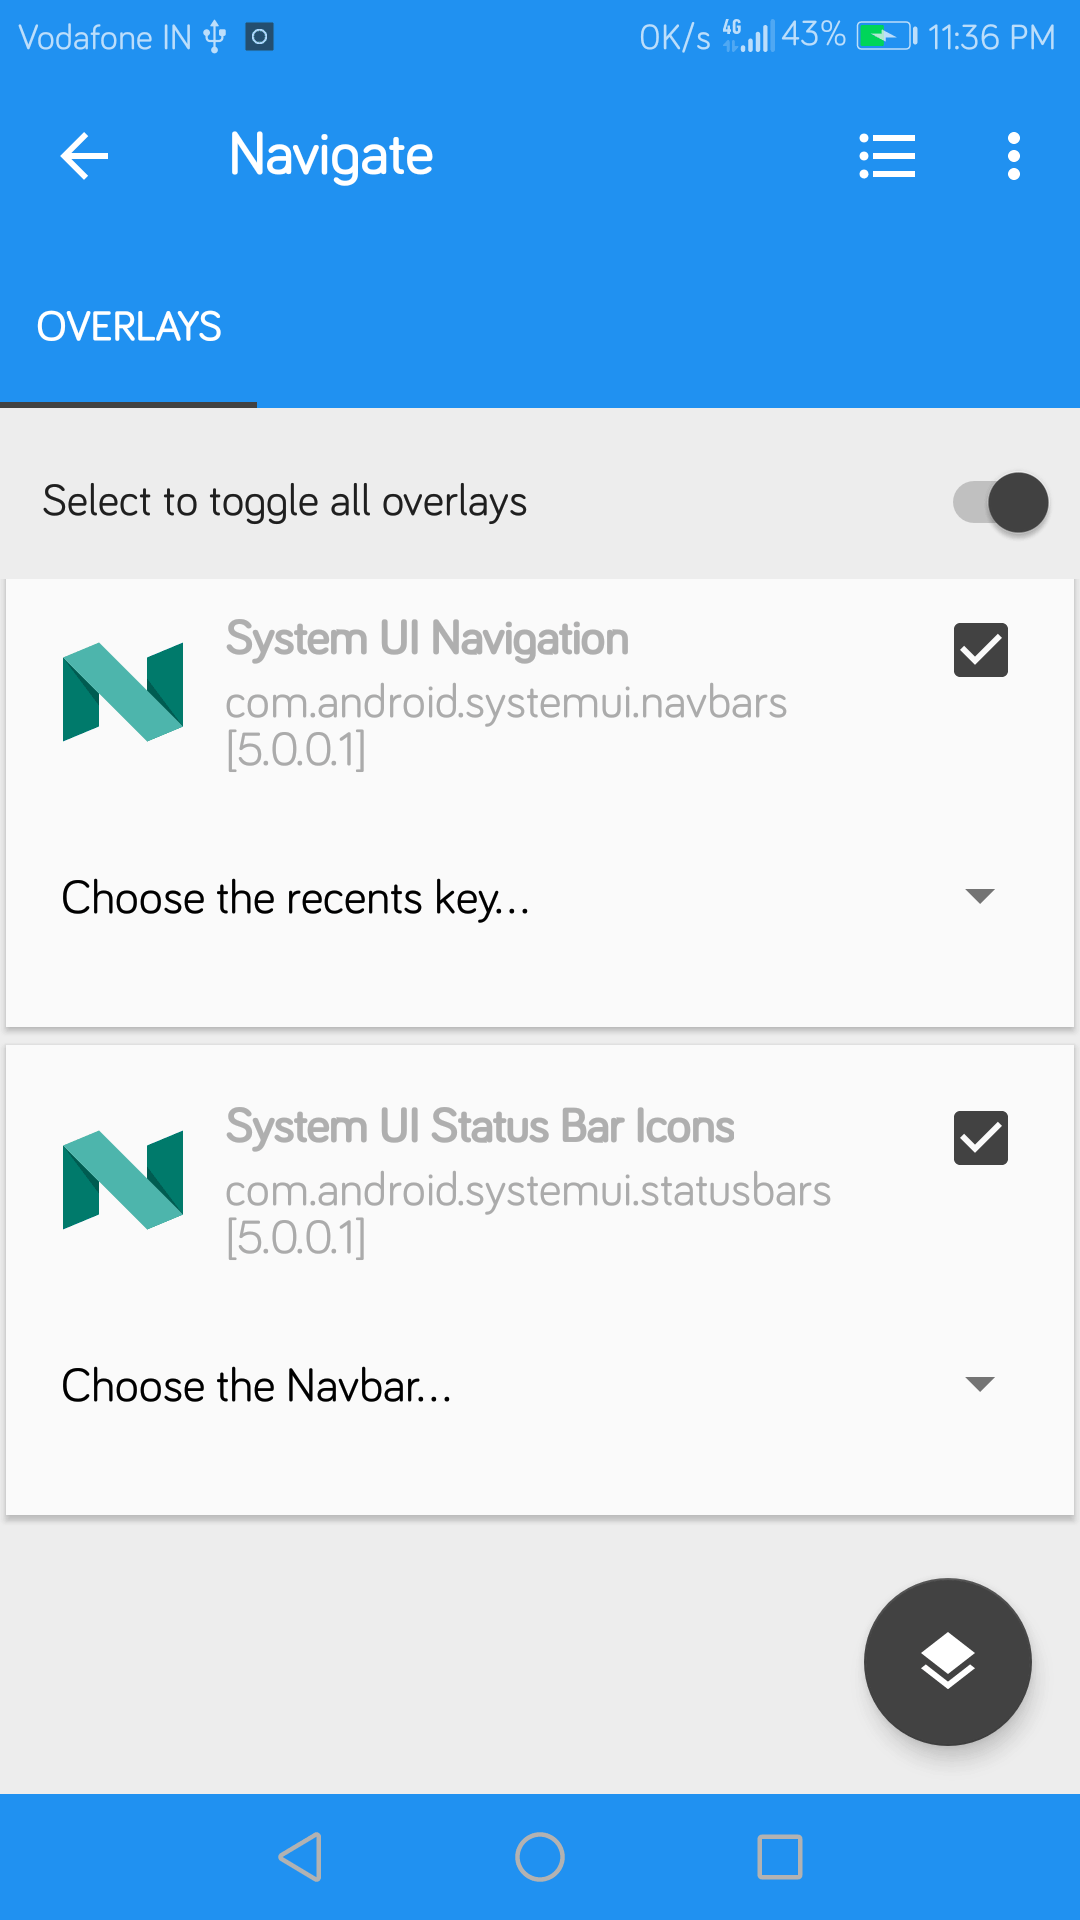This screenshot has height=1920, width=1080.
Task: Click the arrow beside Choose the recents key
Action: (980, 896)
